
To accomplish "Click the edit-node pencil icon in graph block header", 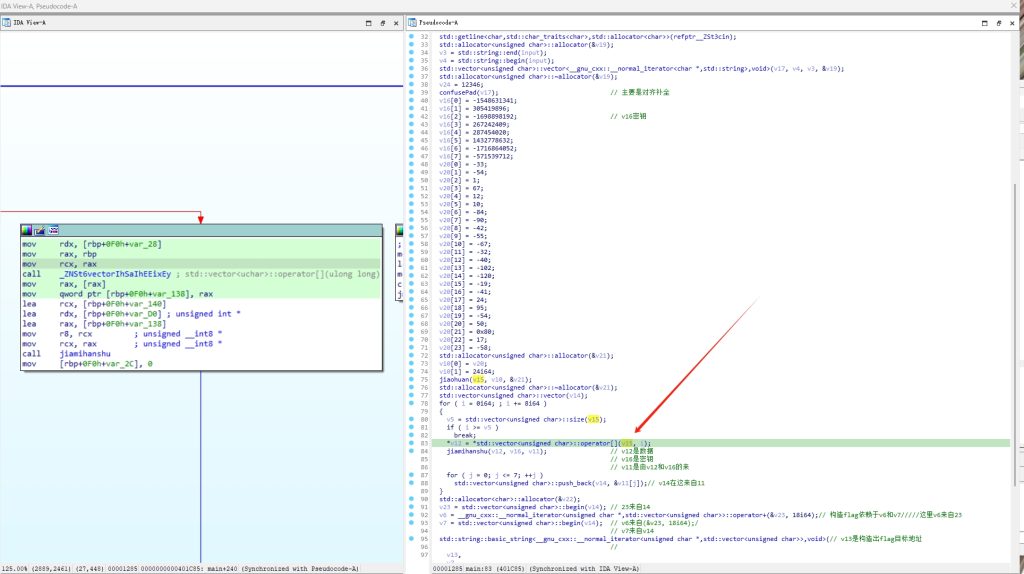I will pos(40,230).
